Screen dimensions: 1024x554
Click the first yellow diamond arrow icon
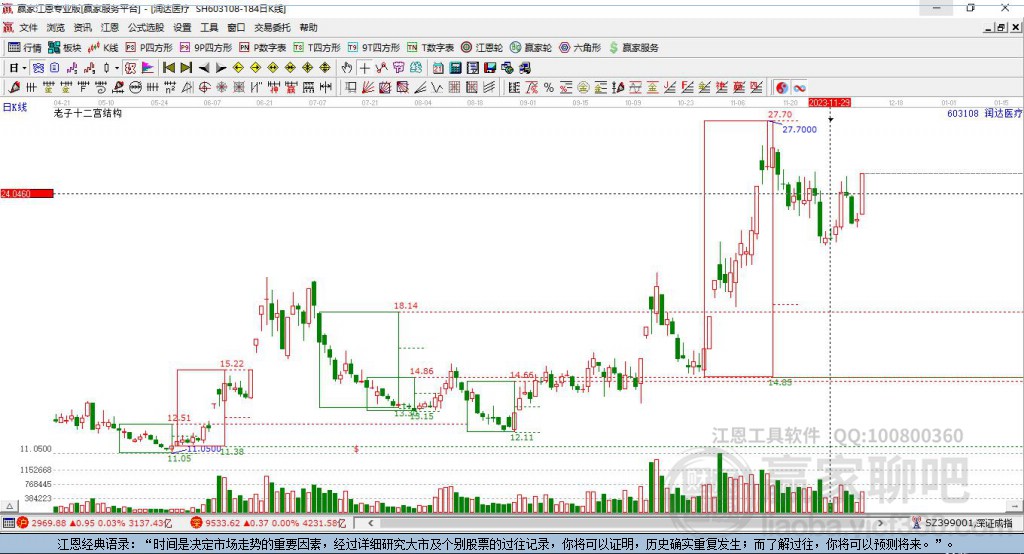click(238, 68)
